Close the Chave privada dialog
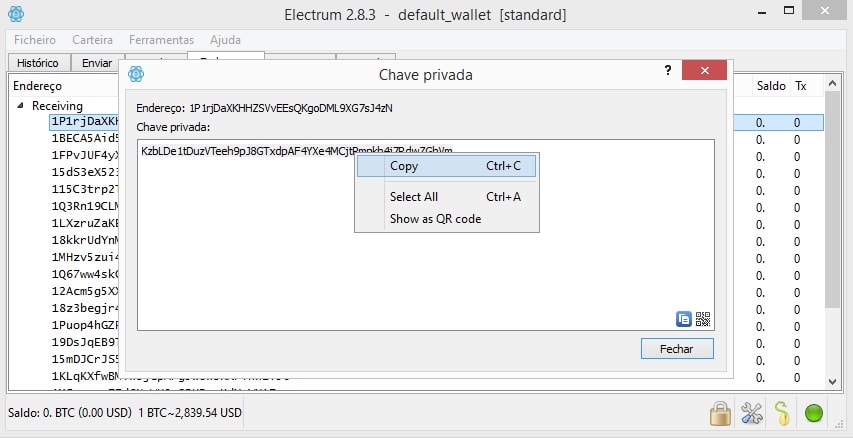 click(704, 70)
